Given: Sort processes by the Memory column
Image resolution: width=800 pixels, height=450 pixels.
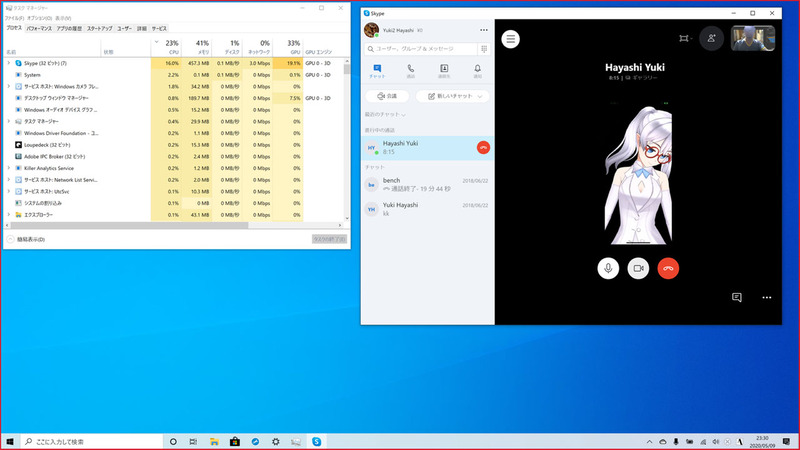Looking at the screenshot, I should point(196,47).
